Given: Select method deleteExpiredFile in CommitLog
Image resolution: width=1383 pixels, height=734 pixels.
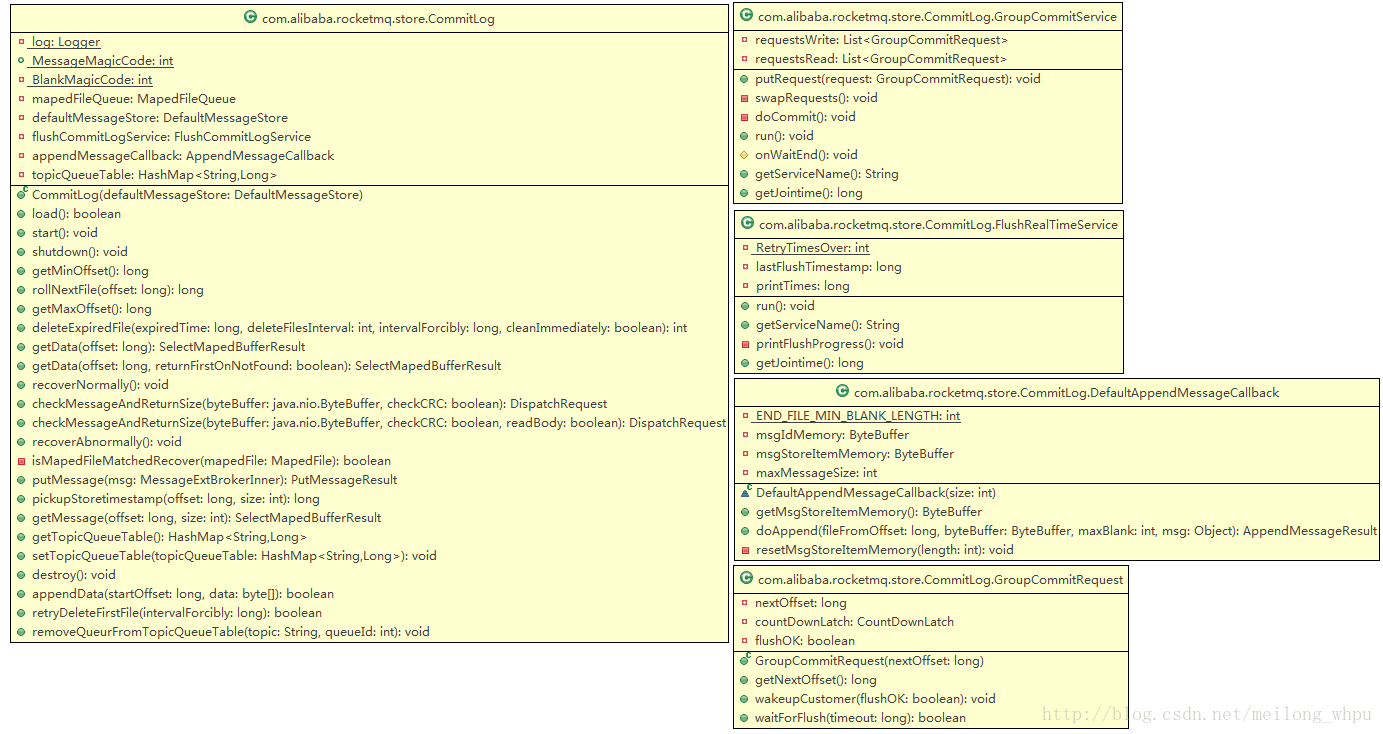Looking at the screenshot, I should (x=360, y=328).
